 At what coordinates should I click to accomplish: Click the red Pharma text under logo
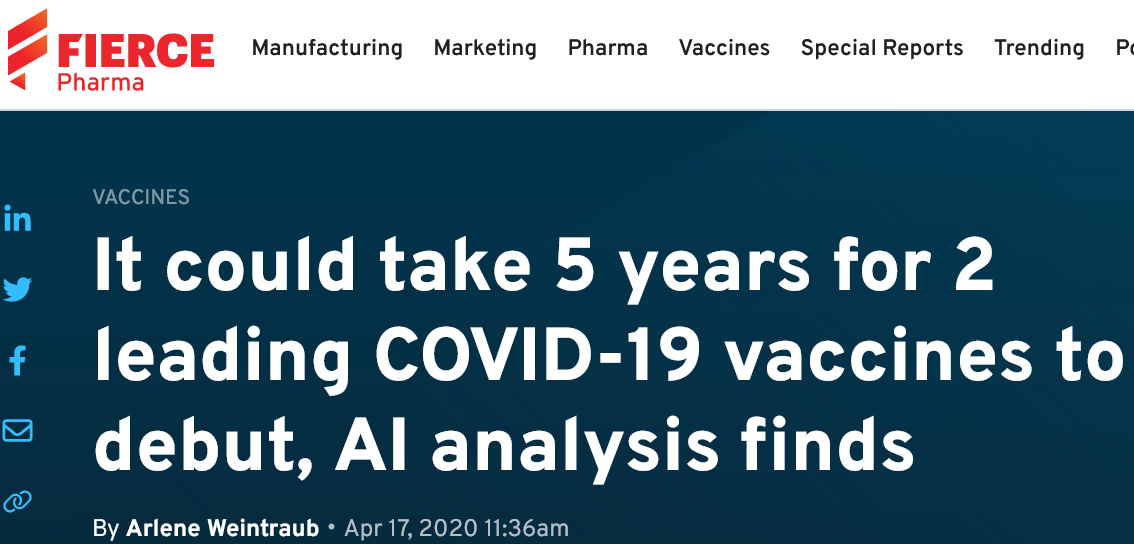point(100,82)
